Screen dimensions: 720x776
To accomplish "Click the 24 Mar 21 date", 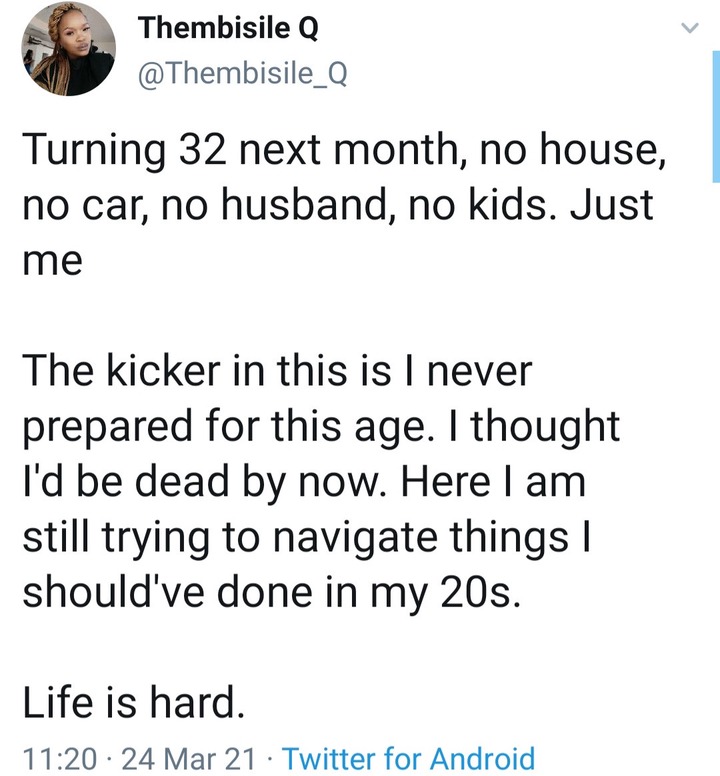I will (188, 758).
